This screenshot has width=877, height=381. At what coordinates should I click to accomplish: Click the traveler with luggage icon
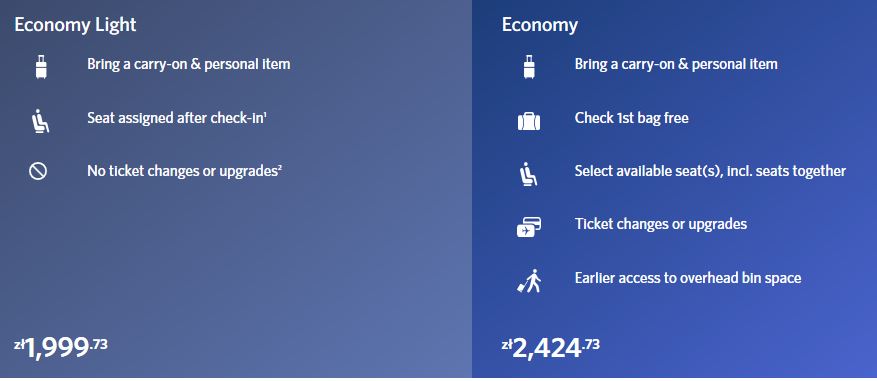[529, 281]
